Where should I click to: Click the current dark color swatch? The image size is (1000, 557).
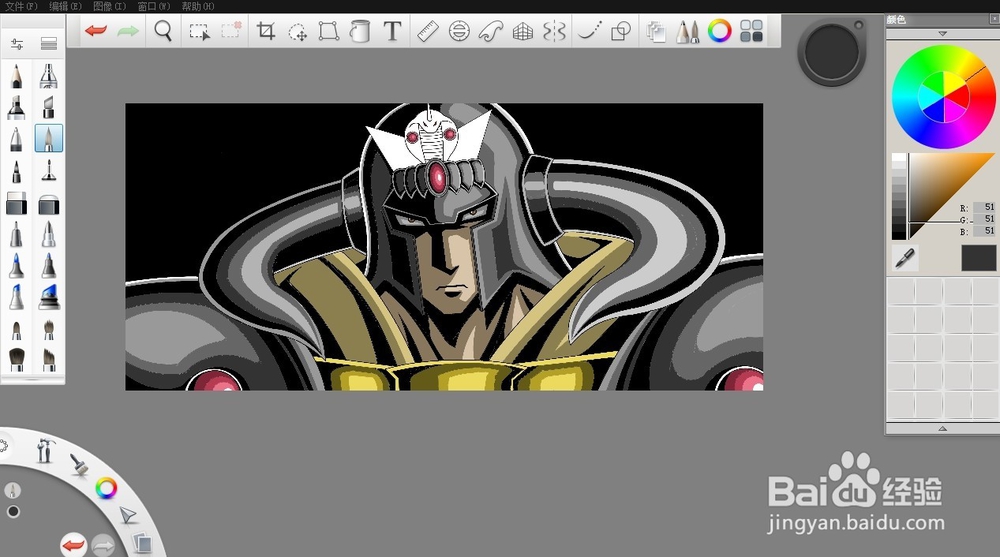coord(978,258)
